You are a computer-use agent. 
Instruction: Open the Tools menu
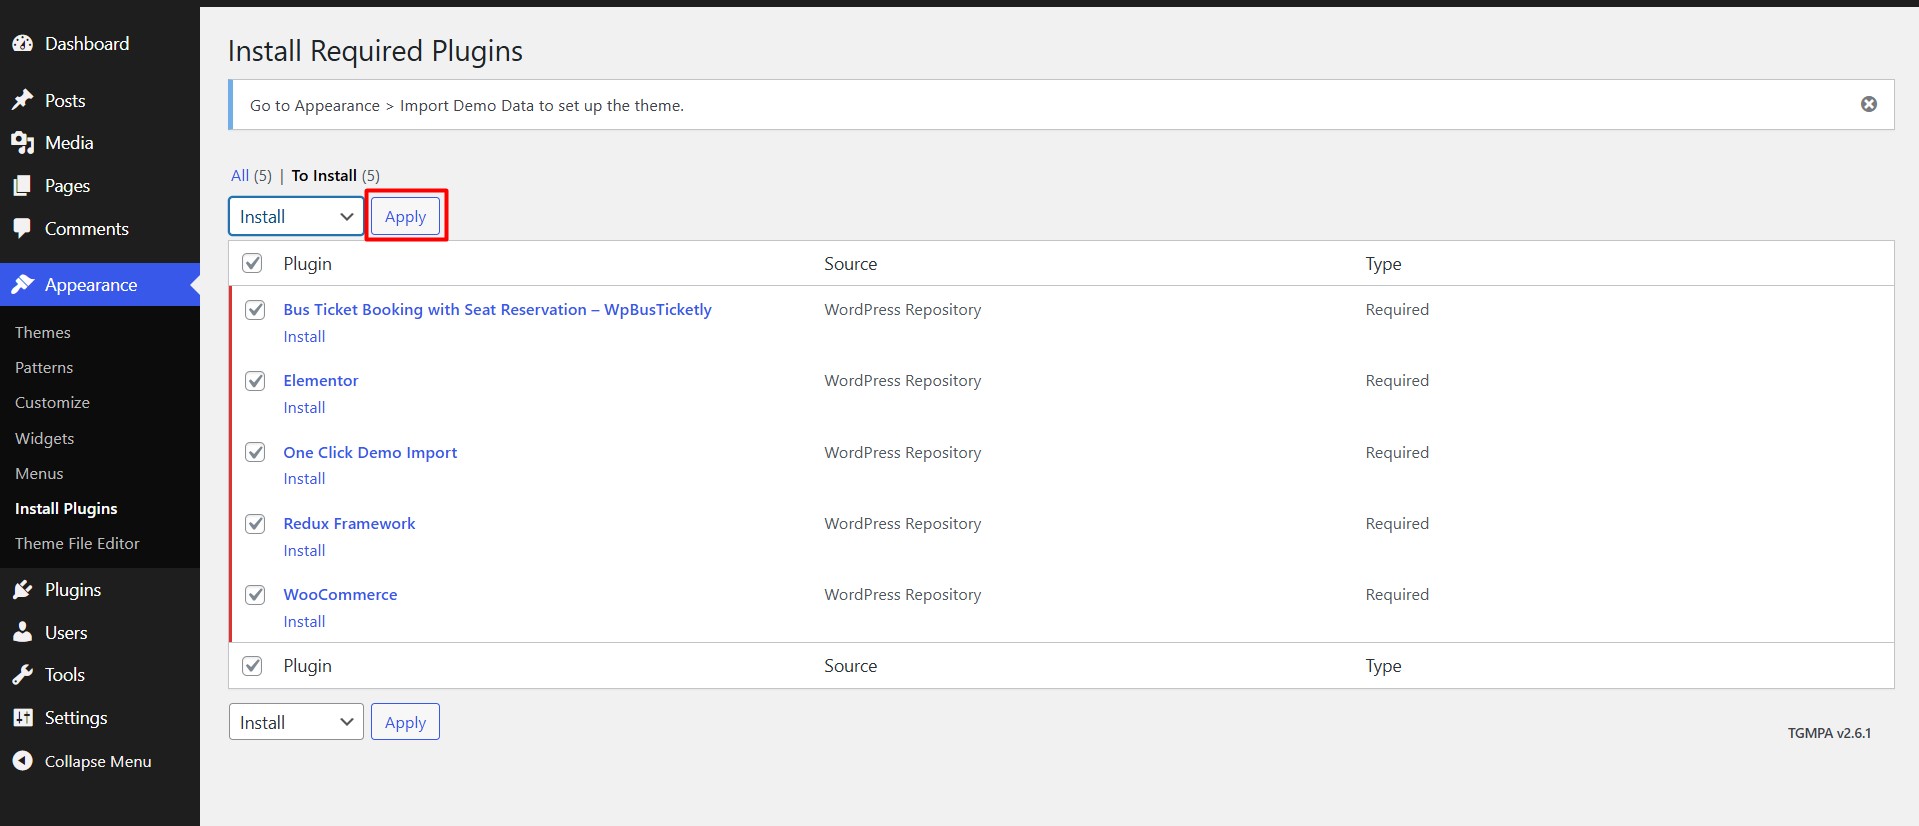[65, 675]
